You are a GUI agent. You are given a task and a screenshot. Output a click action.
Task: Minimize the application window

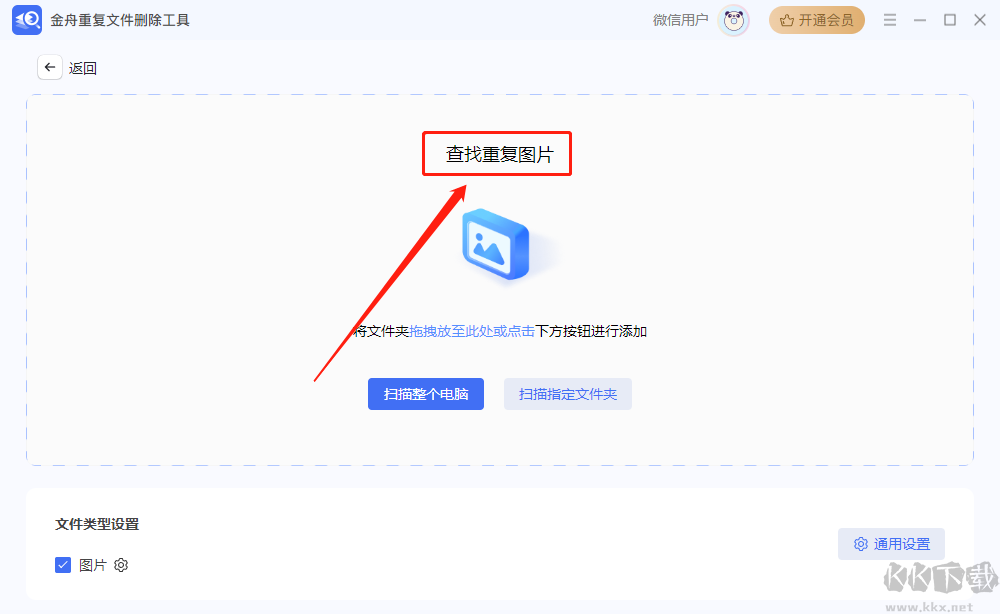click(x=921, y=19)
